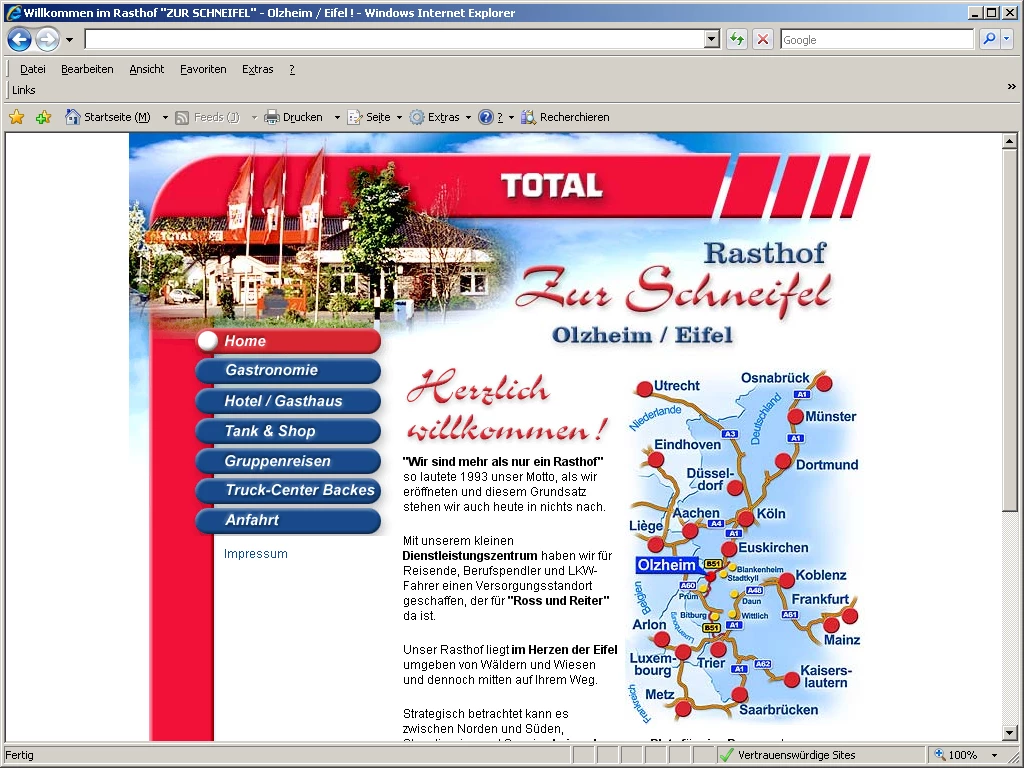Viewport: 1024px width, 768px height.
Task: Click the red Stop loading icon
Action: (x=763, y=39)
